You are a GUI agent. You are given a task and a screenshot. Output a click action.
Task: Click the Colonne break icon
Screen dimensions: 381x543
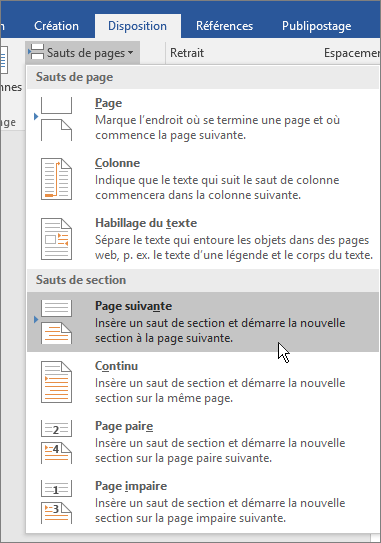tap(56, 179)
